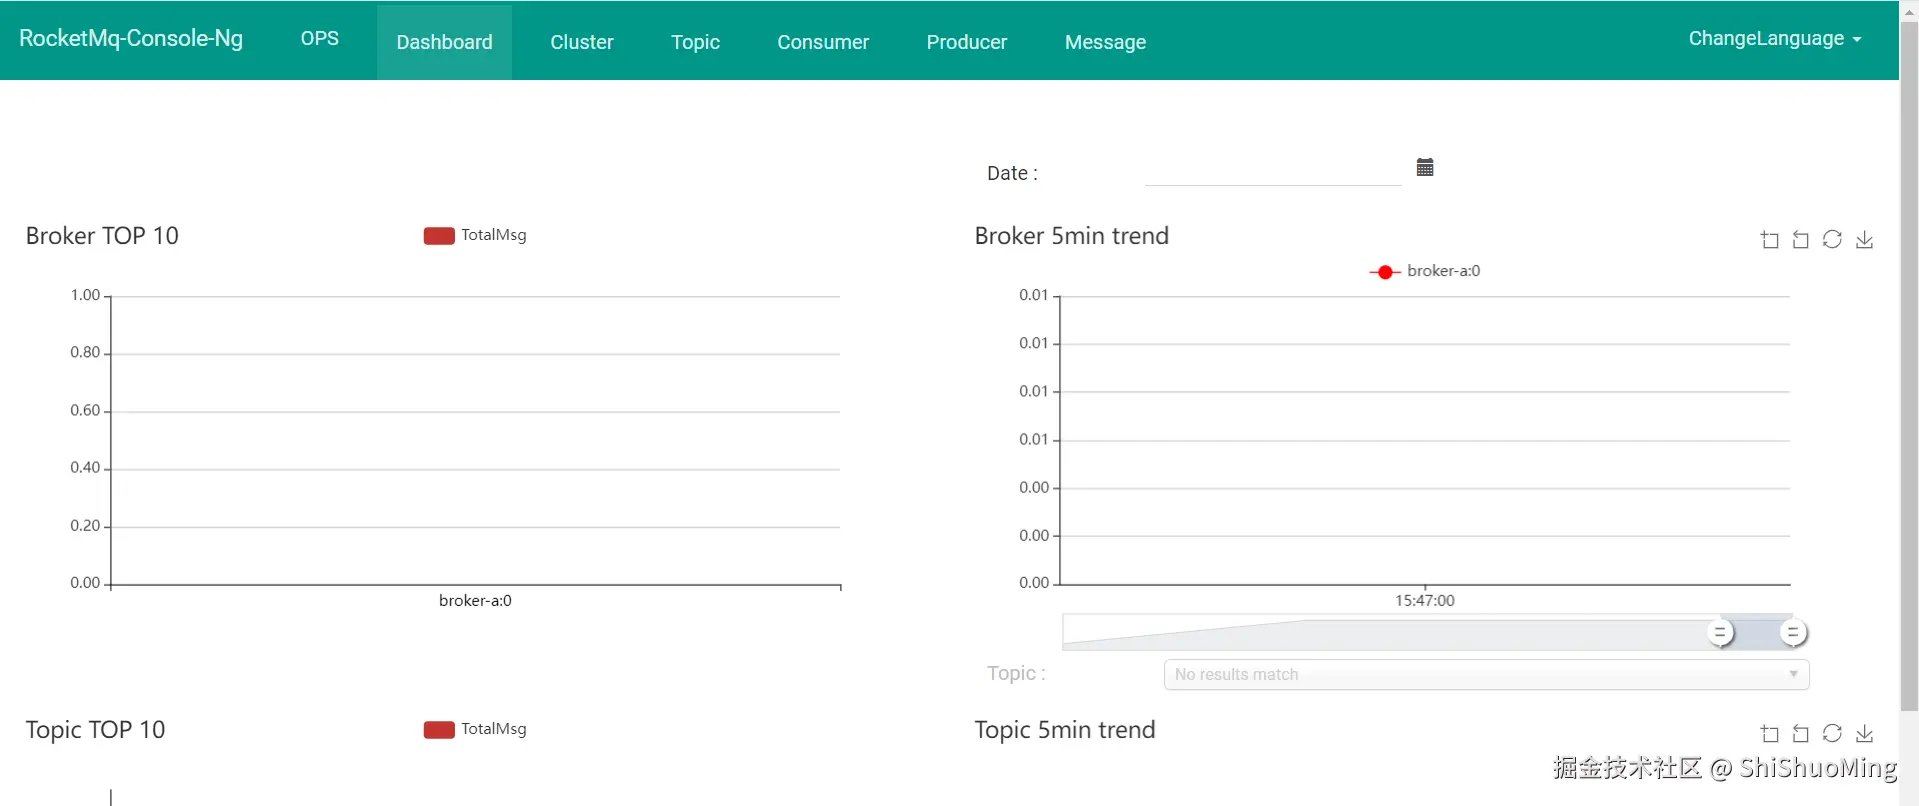This screenshot has width=1919, height=806.
Task: Click zoom reset icon in Topic trend
Action: [1801, 734]
